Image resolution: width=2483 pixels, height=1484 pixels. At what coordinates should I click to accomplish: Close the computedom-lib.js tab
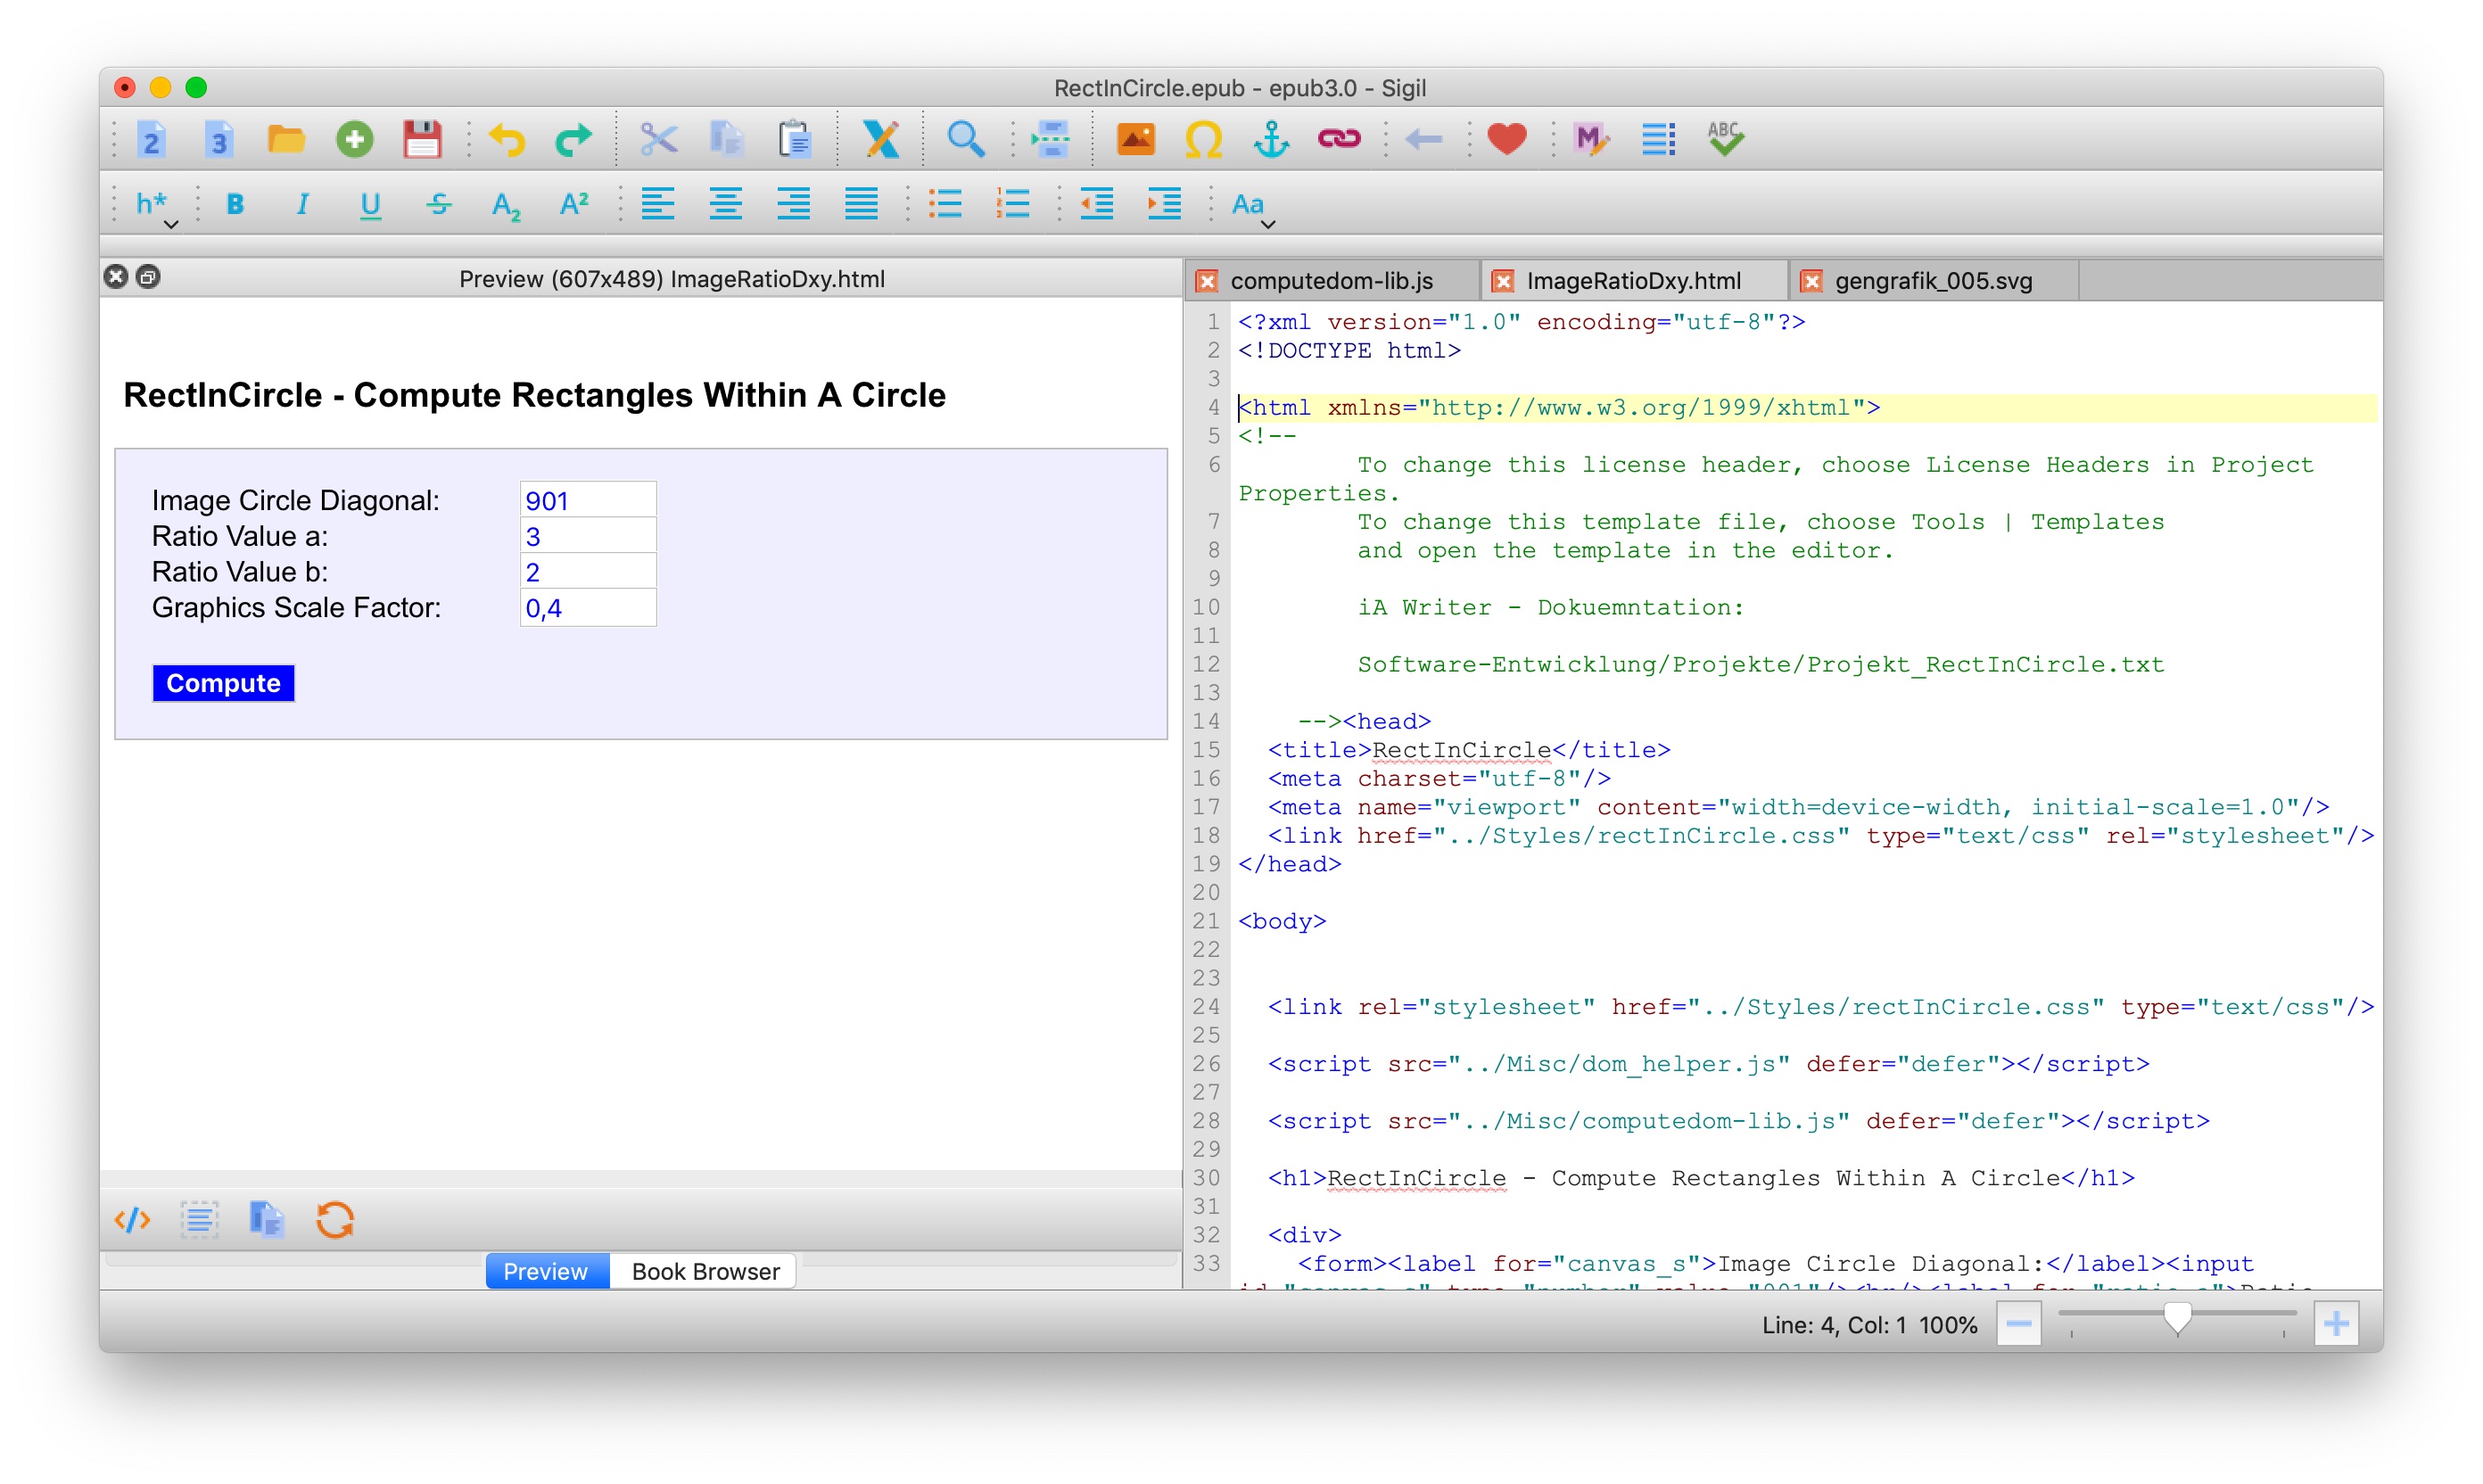coord(1207,281)
